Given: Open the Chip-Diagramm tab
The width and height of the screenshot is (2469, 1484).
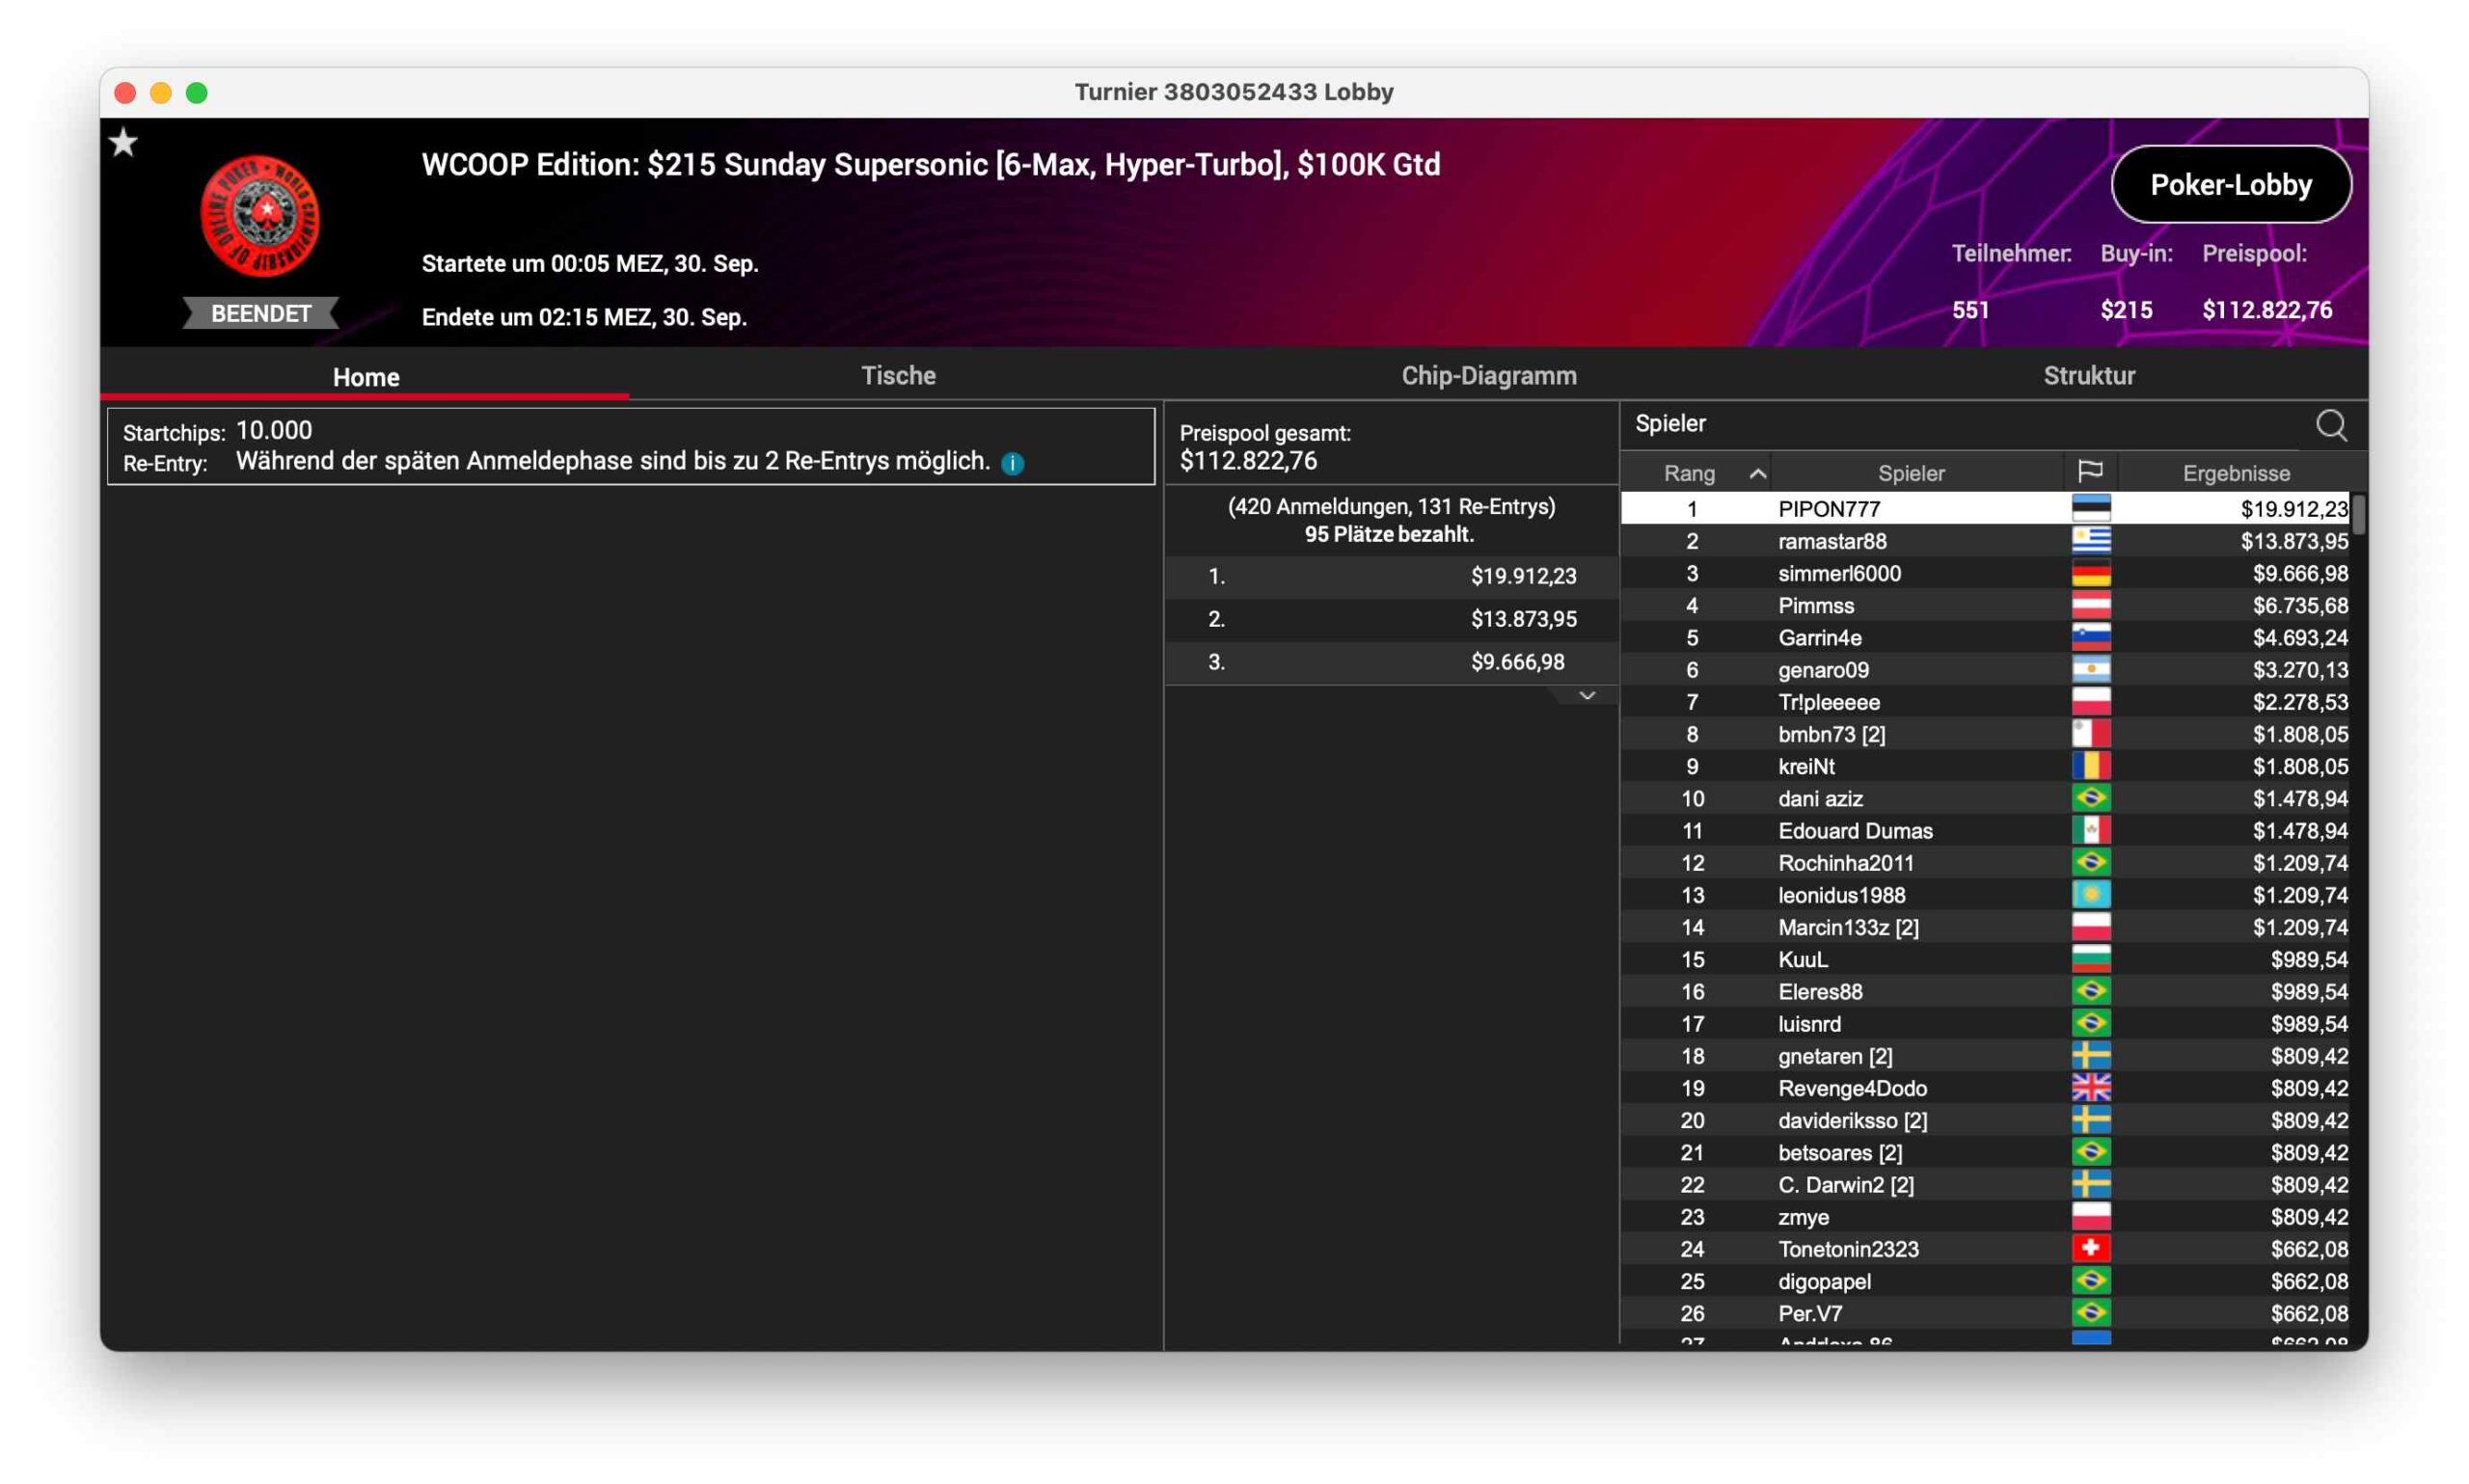Looking at the screenshot, I should point(1488,376).
